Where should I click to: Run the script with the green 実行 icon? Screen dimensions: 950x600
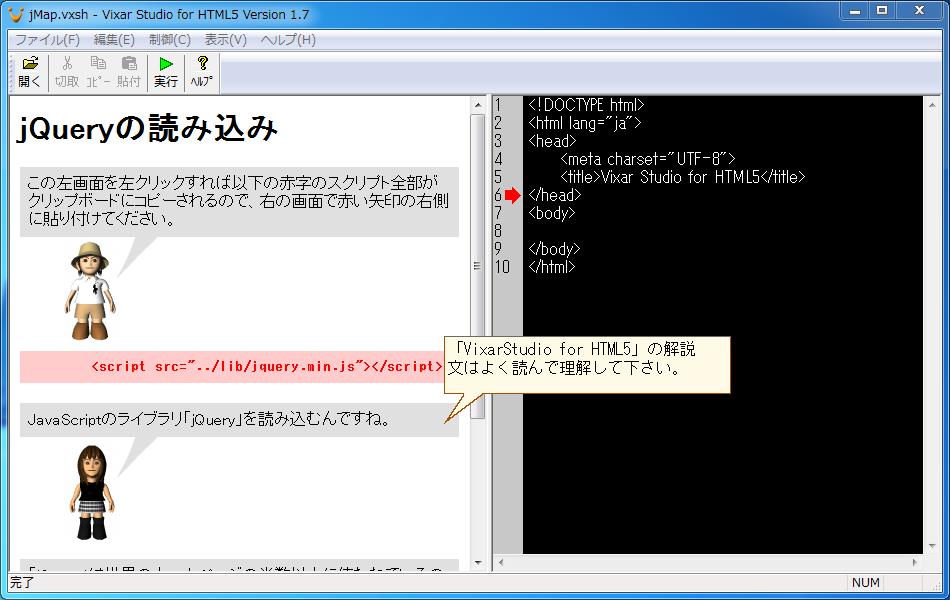pos(167,68)
